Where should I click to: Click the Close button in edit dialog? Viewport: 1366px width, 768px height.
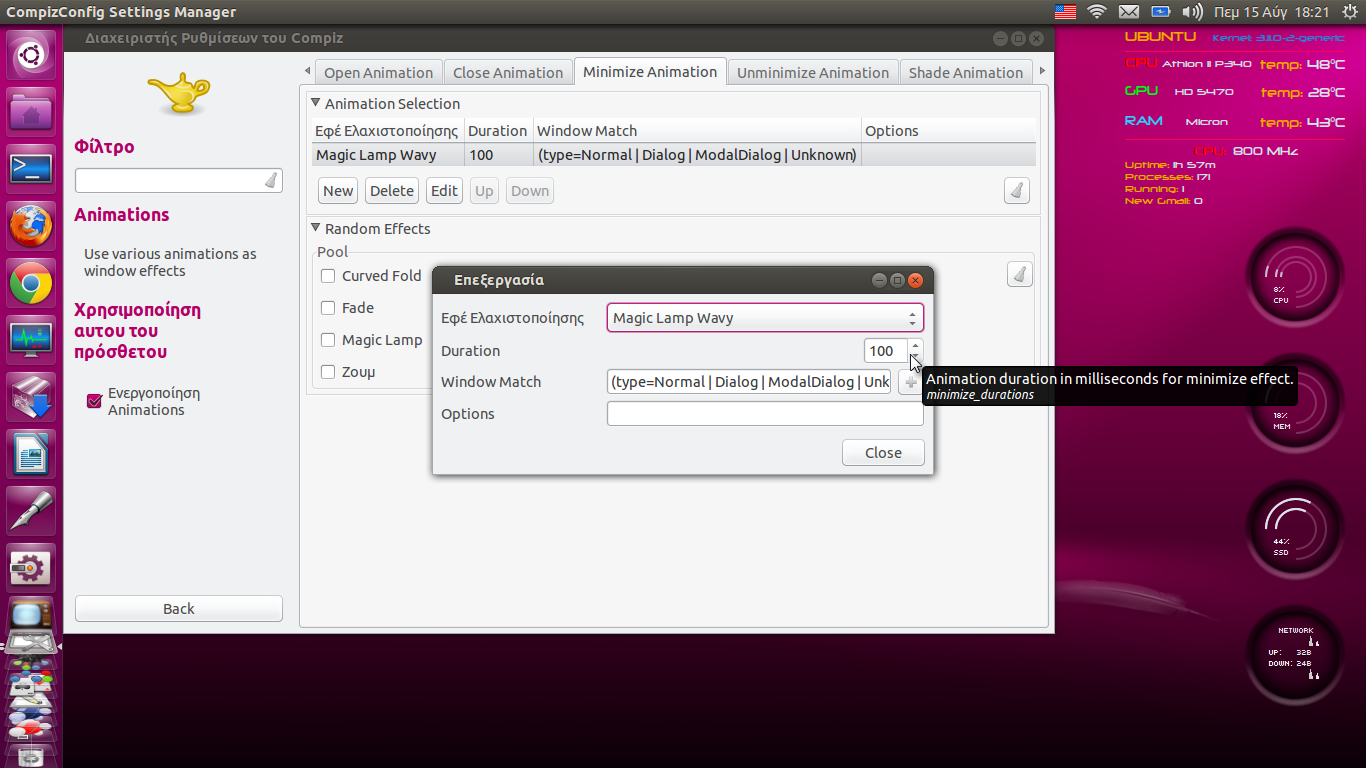883,453
